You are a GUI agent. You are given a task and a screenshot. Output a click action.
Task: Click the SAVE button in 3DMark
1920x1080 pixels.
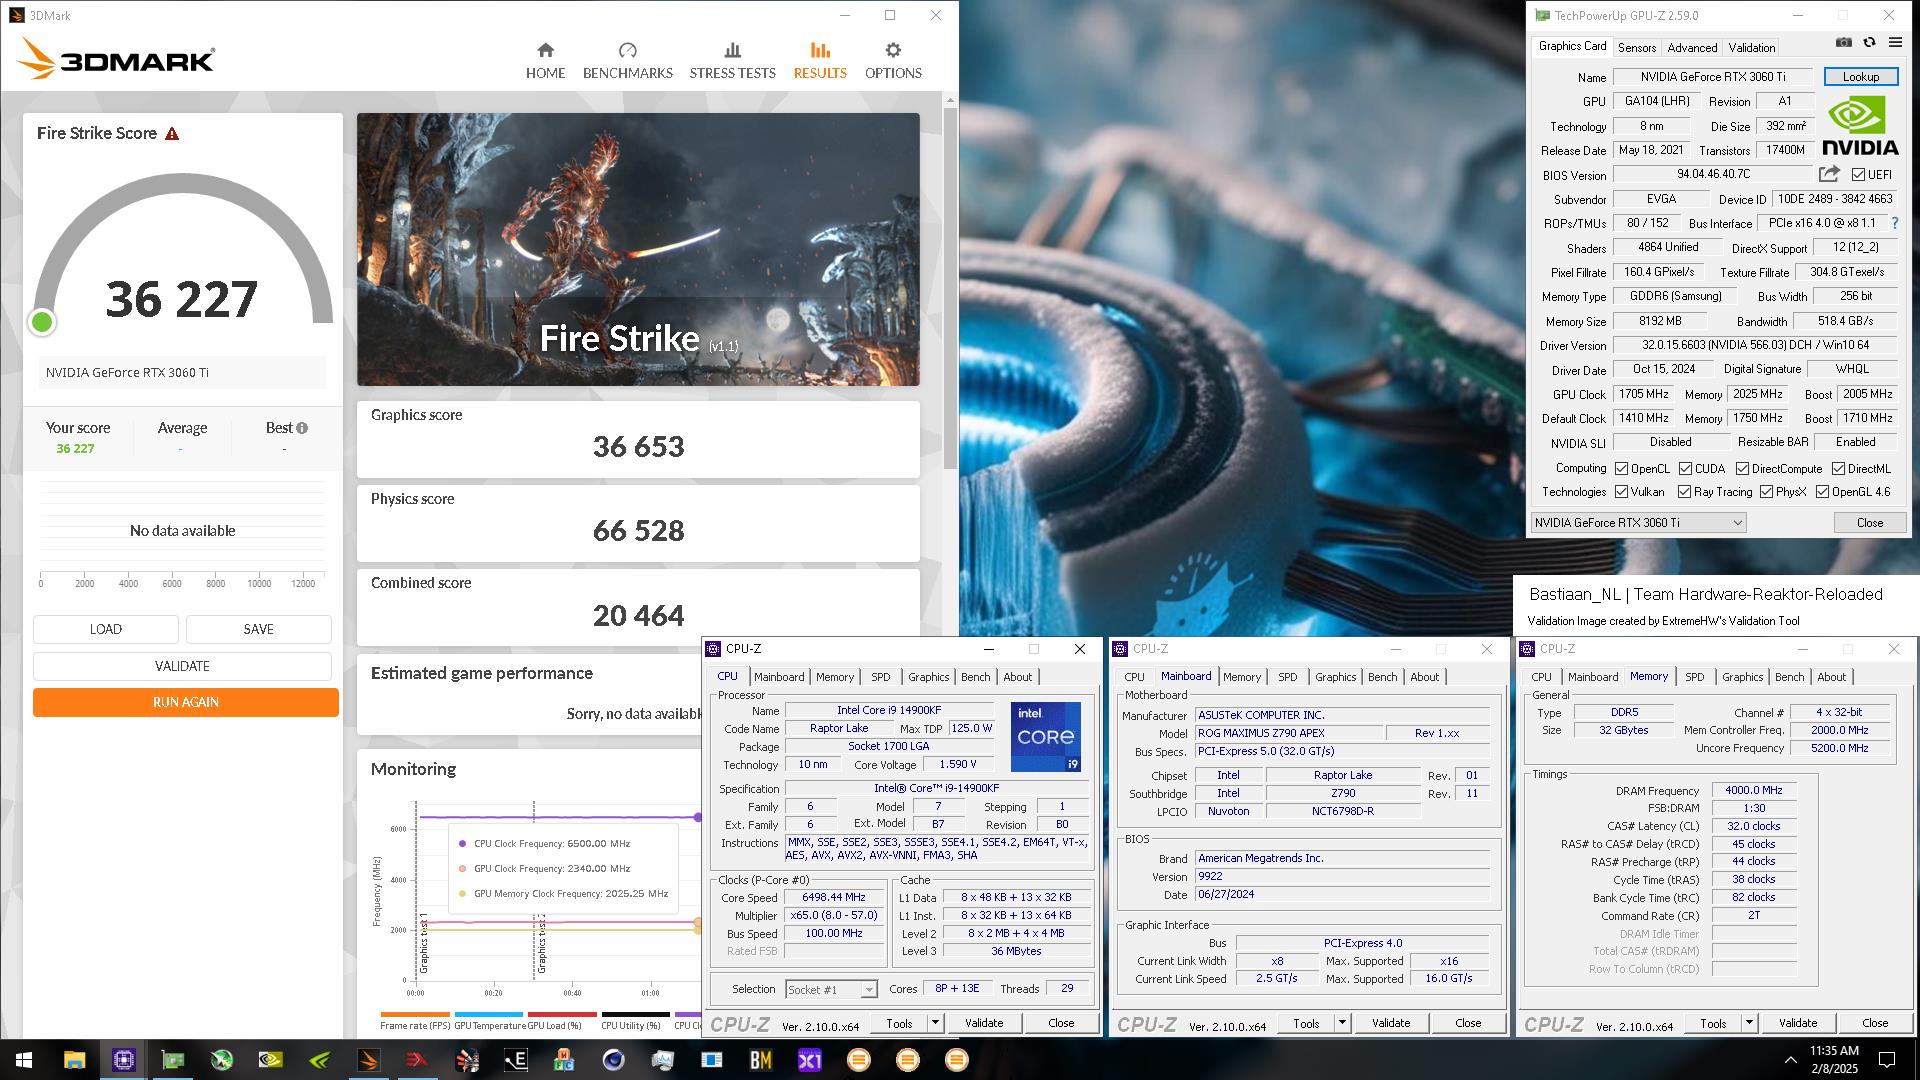(259, 629)
